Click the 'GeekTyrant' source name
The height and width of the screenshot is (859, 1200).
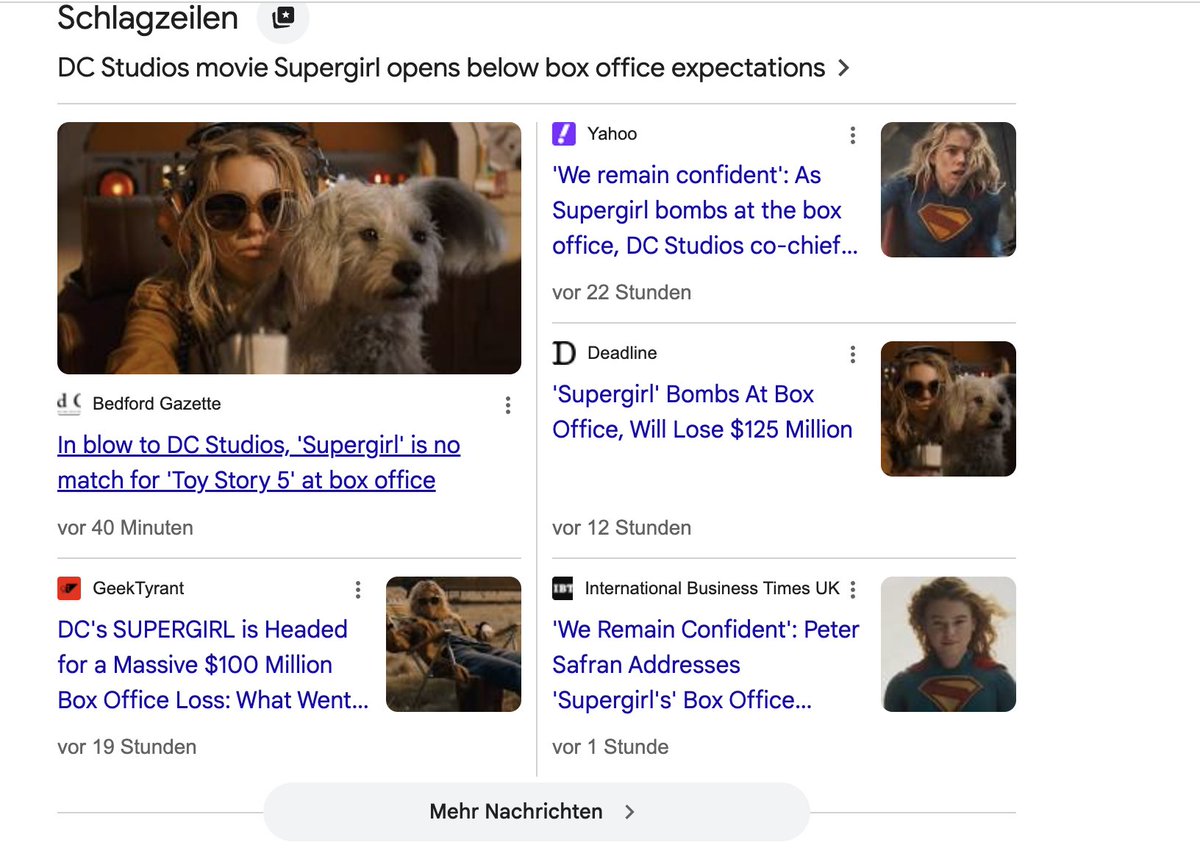(138, 588)
